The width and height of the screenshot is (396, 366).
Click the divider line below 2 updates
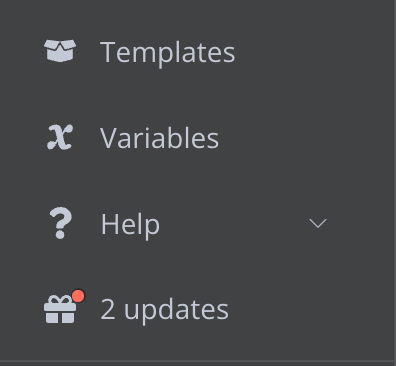pos(197,361)
